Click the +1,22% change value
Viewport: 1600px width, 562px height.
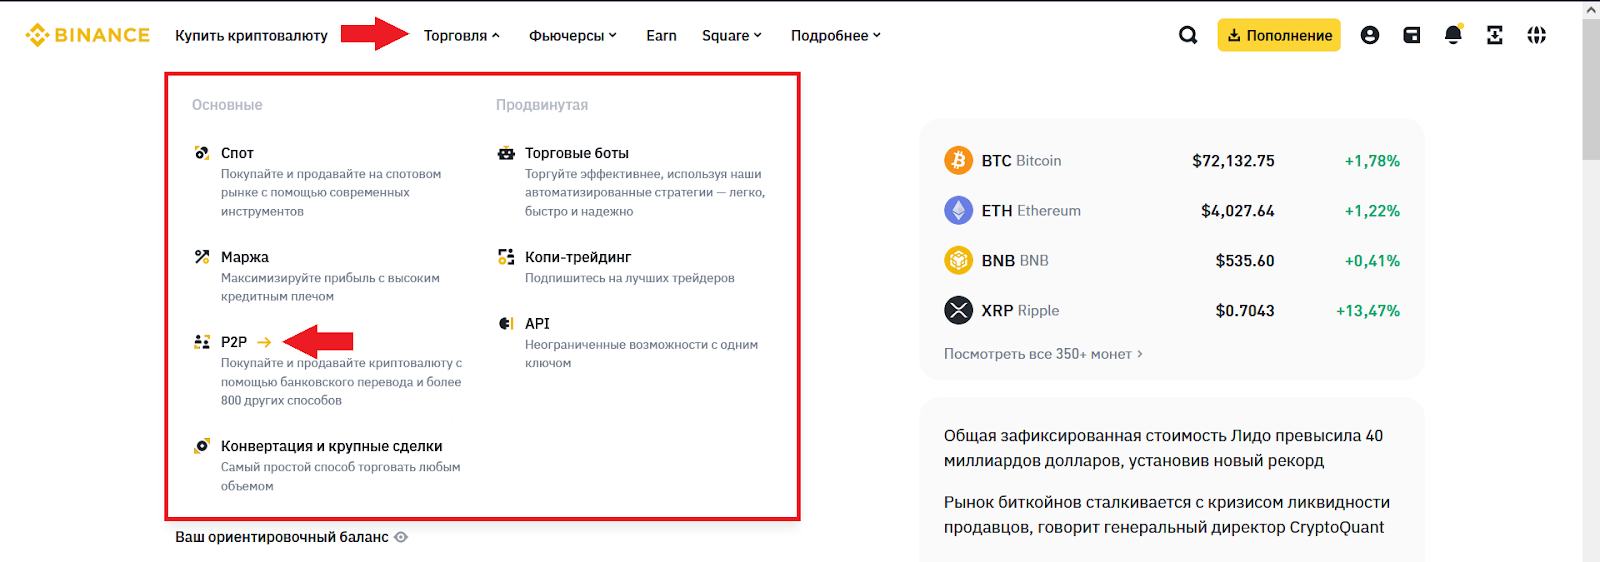pyautogui.click(x=1372, y=210)
